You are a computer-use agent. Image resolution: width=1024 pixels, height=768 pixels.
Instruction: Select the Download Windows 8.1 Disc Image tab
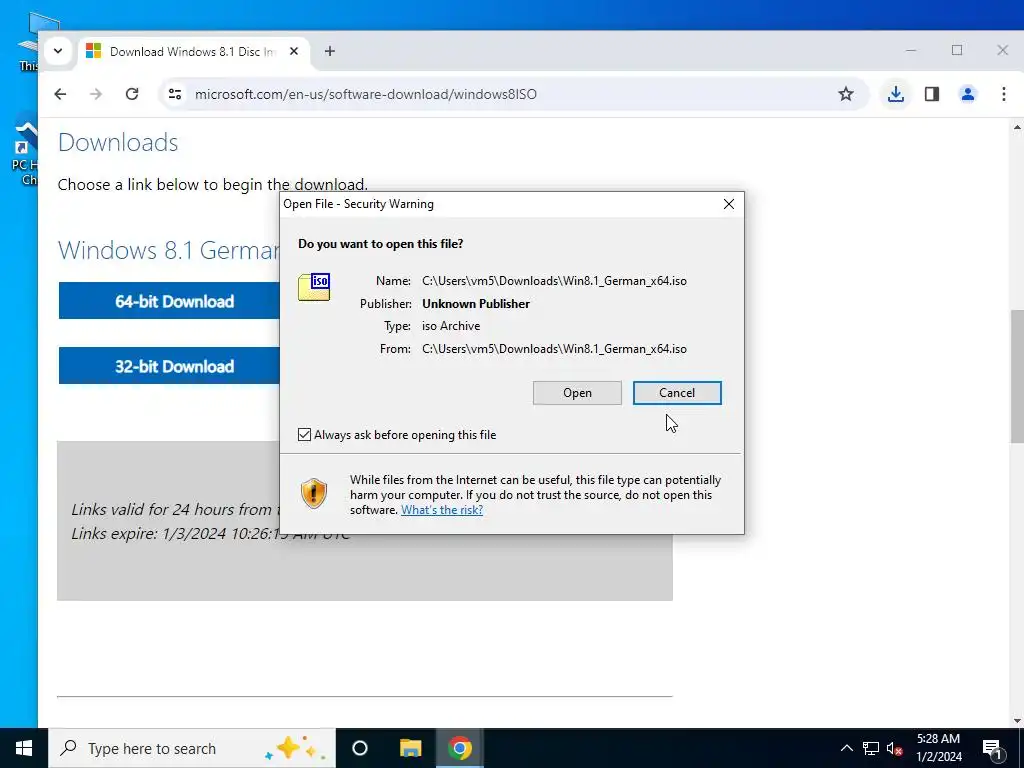point(193,52)
